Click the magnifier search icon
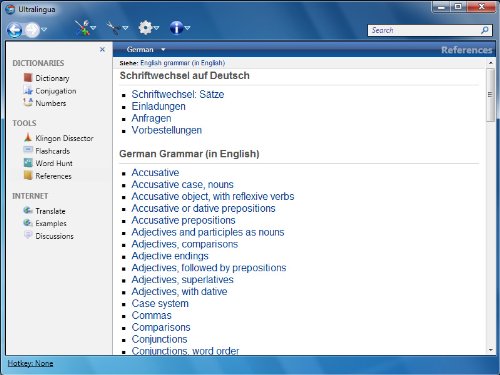The width and height of the screenshot is (500, 375). [485, 30]
